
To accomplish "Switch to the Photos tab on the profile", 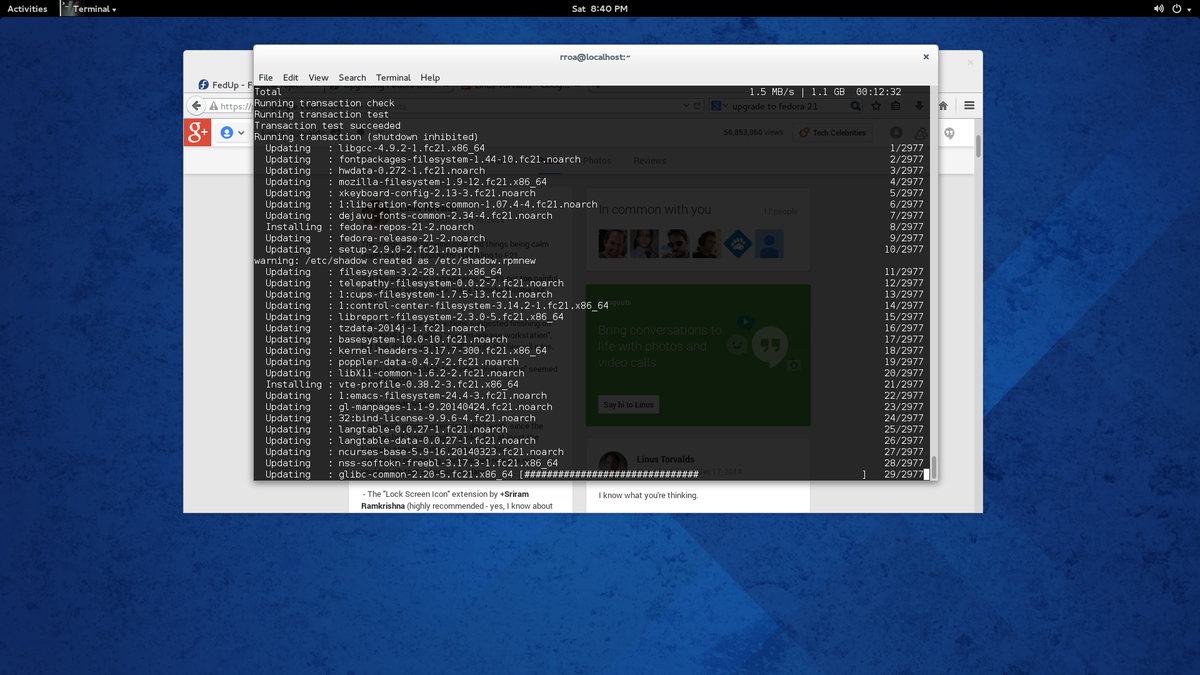I will tap(599, 160).
